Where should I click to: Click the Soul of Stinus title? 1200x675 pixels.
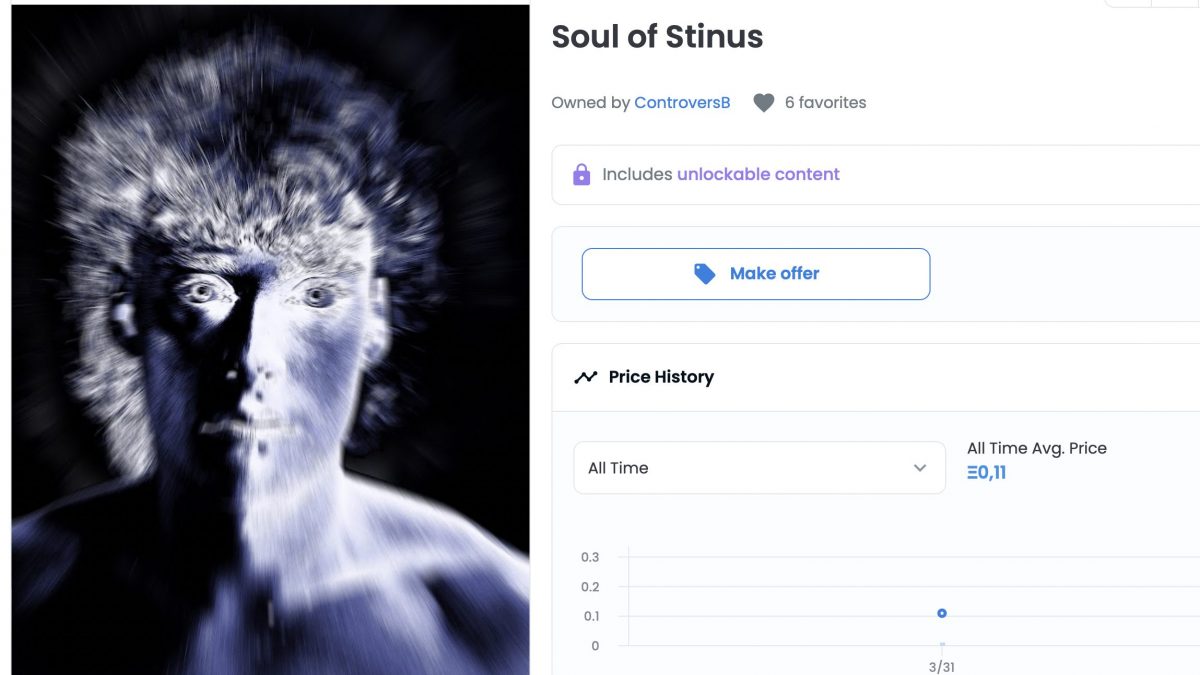pyautogui.click(x=657, y=37)
